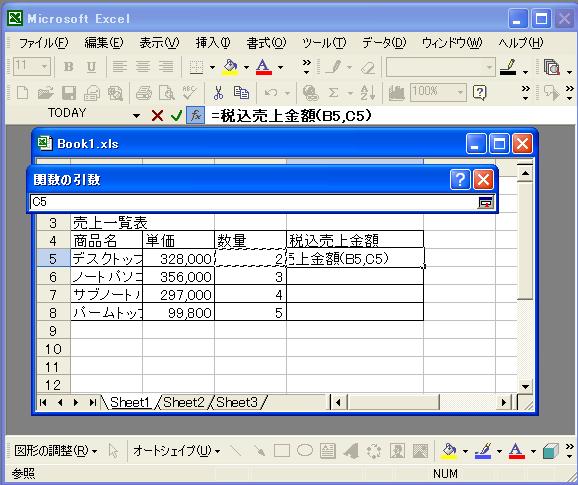Select row 8 header

[53, 313]
